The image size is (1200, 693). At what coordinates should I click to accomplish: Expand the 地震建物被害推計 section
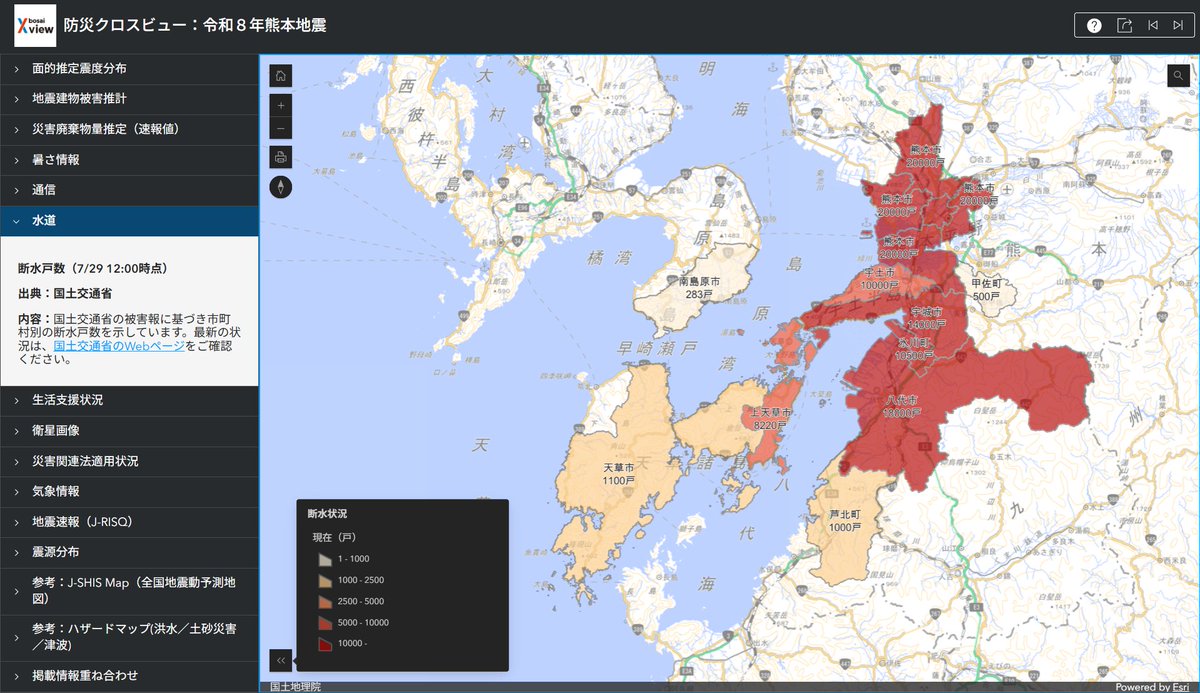[x=129, y=99]
